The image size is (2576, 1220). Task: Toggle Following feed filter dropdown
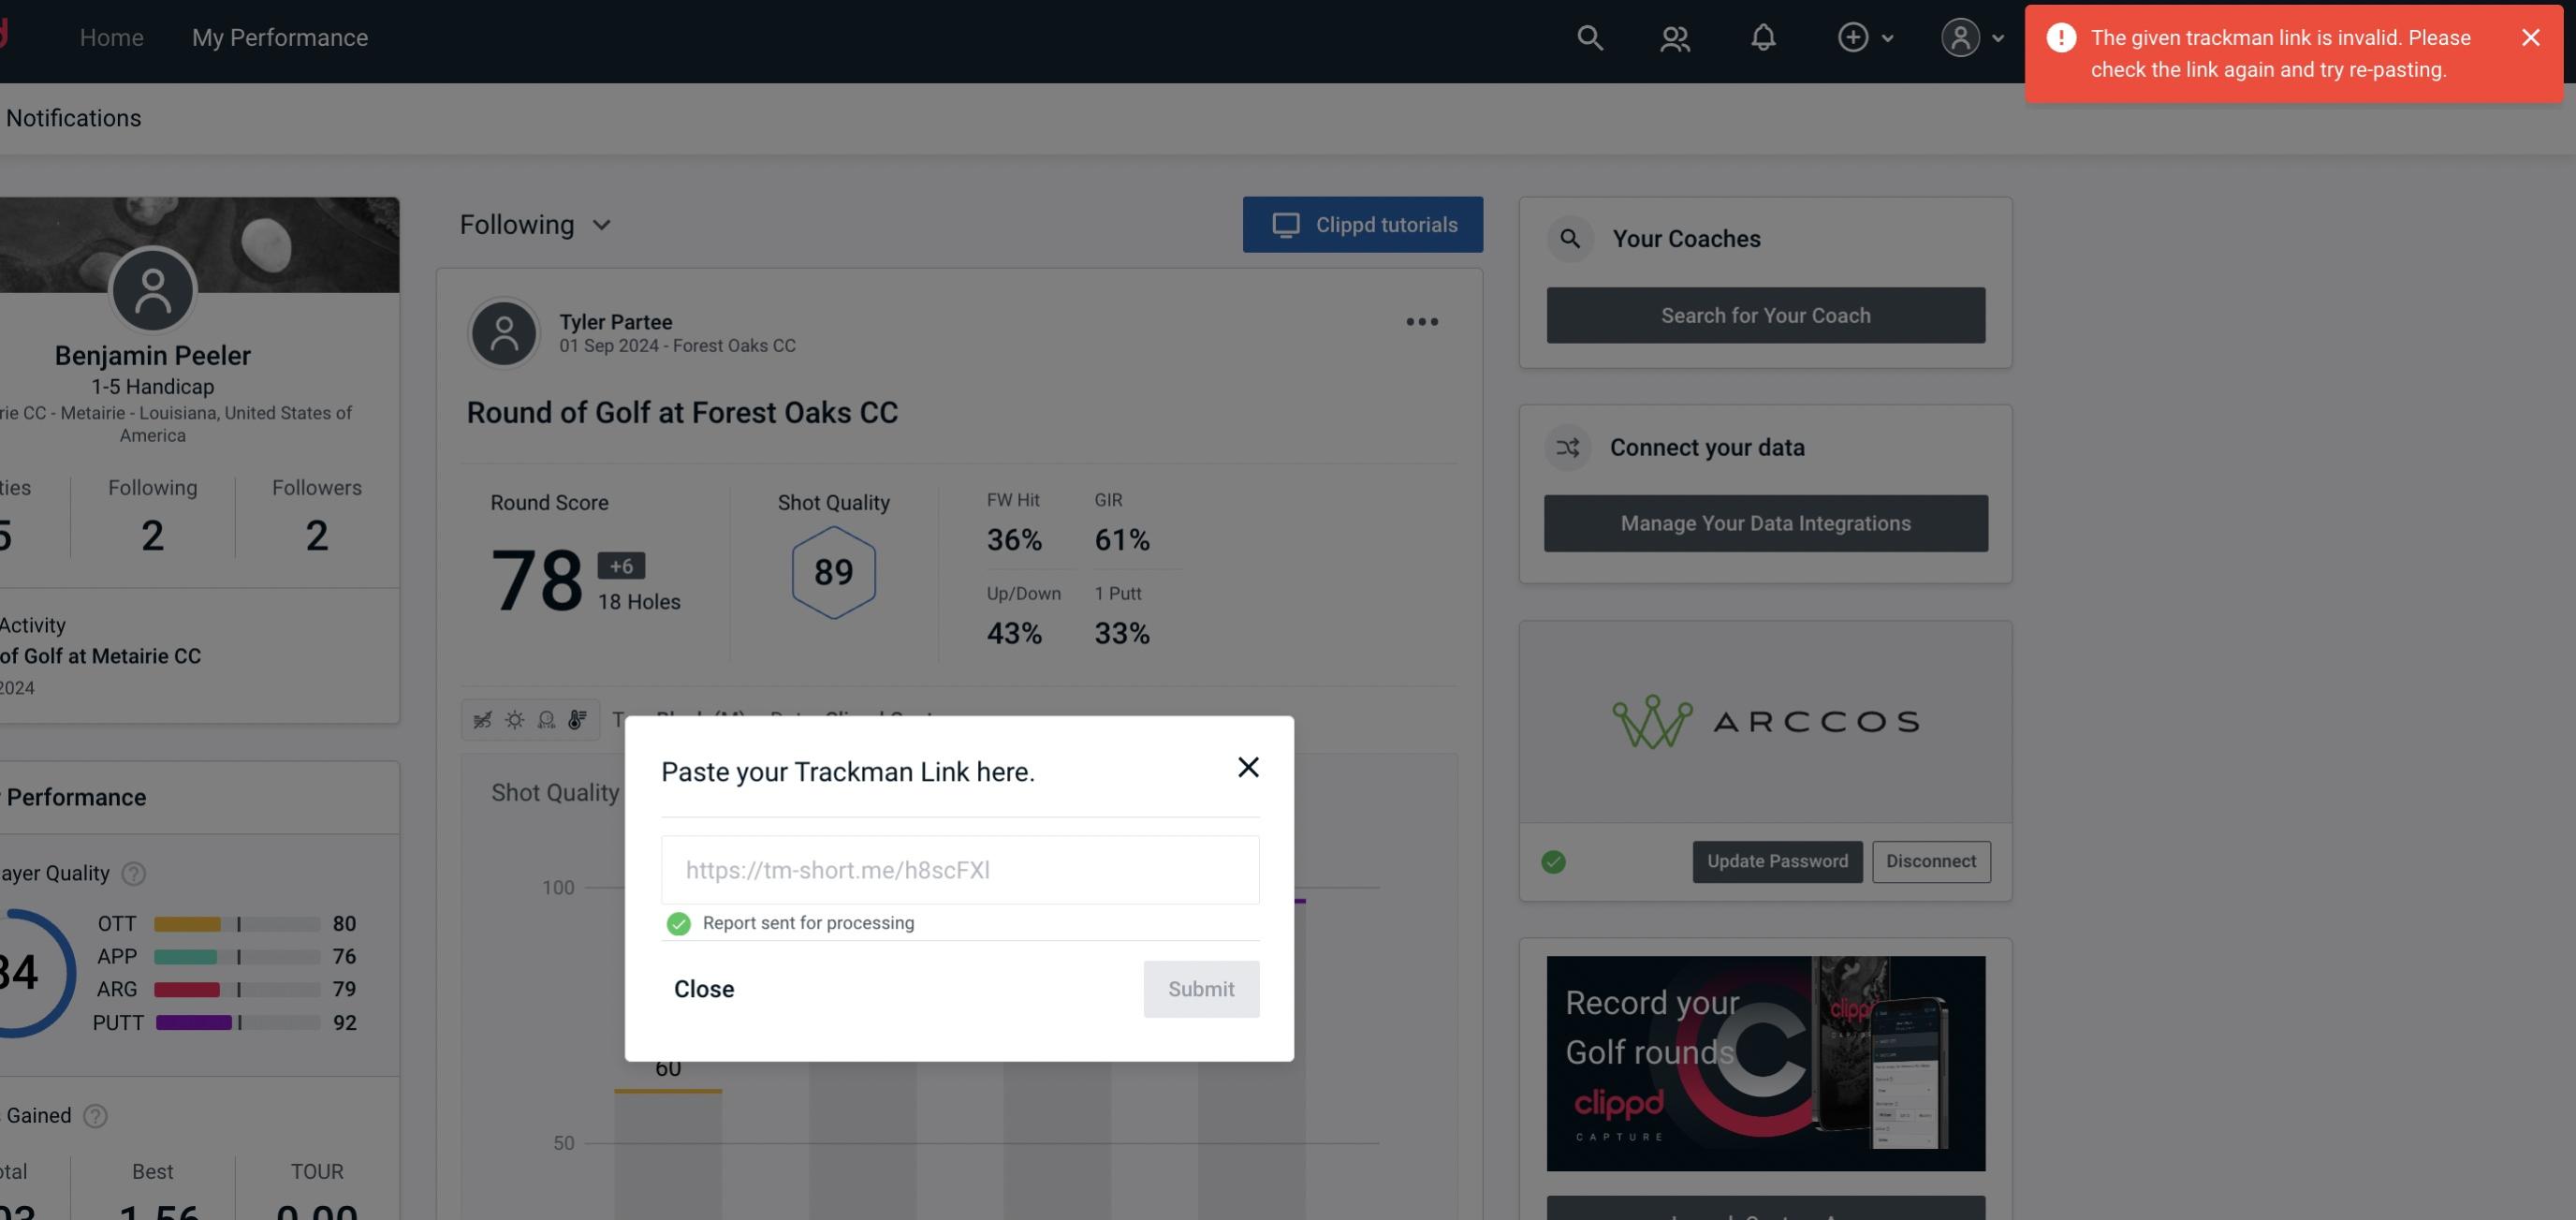tap(535, 224)
